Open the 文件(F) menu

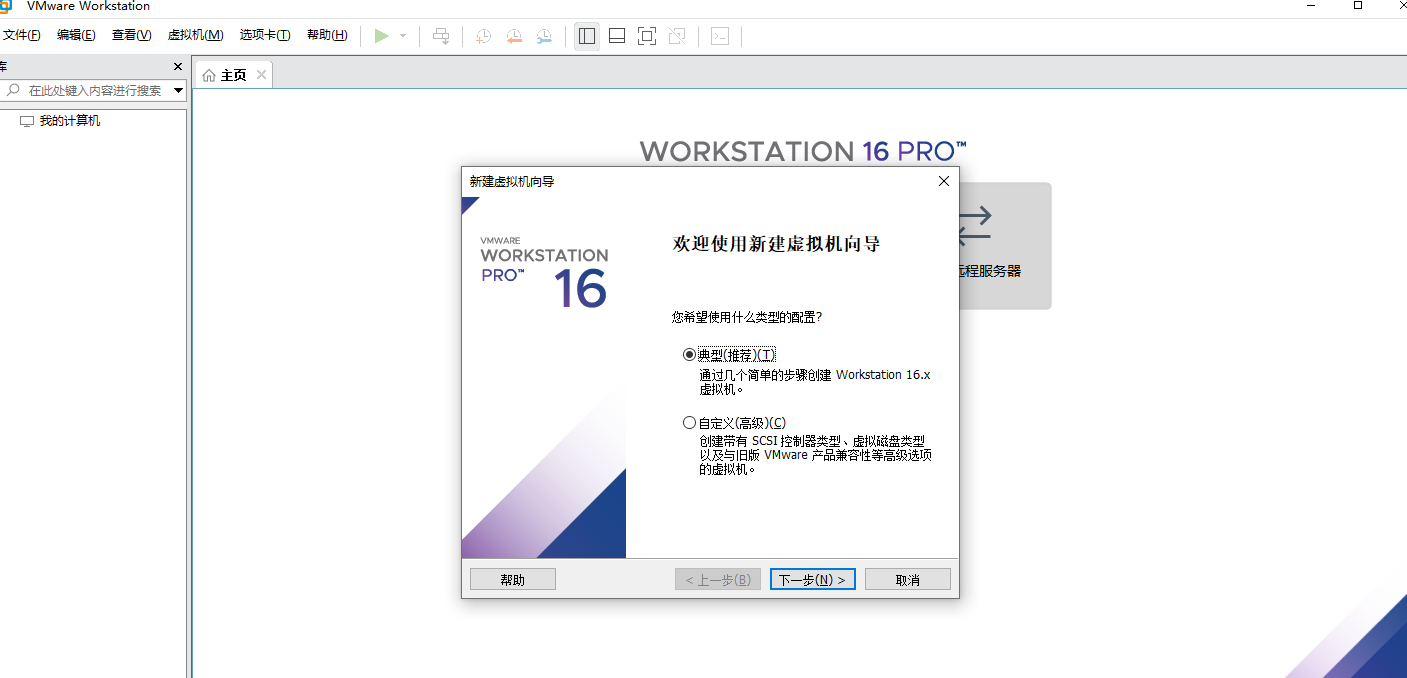pos(21,35)
